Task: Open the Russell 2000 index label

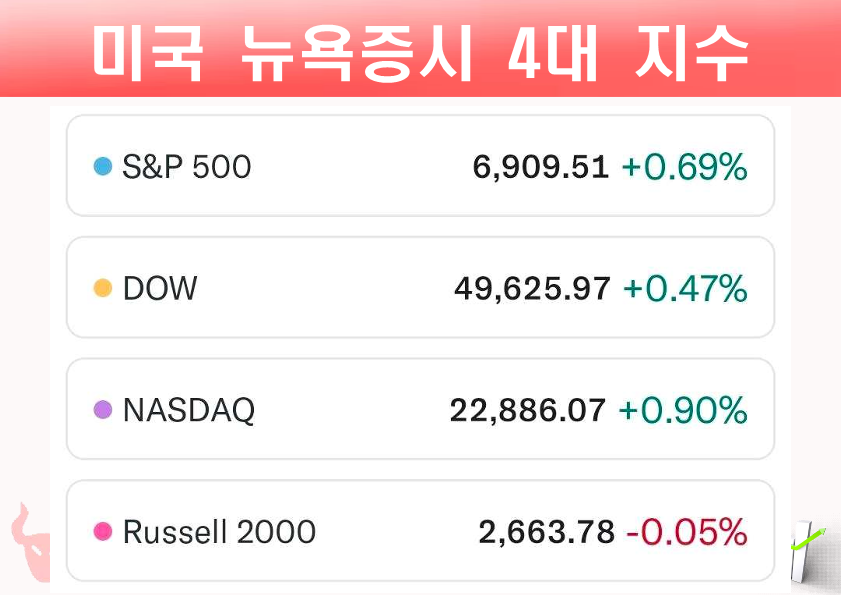Action: (x=219, y=532)
